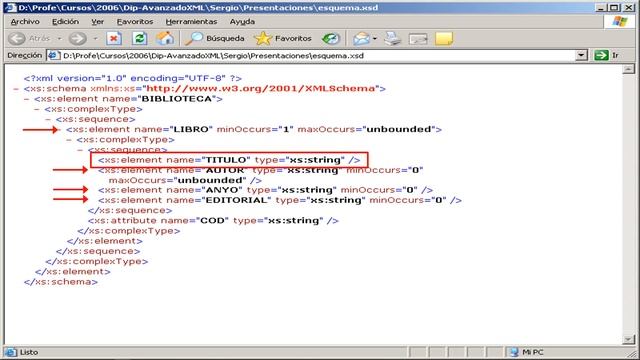The image size is (640, 360).
Task: Collapse the xs:schema root node
Action: pyautogui.click(x=16, y=89)
